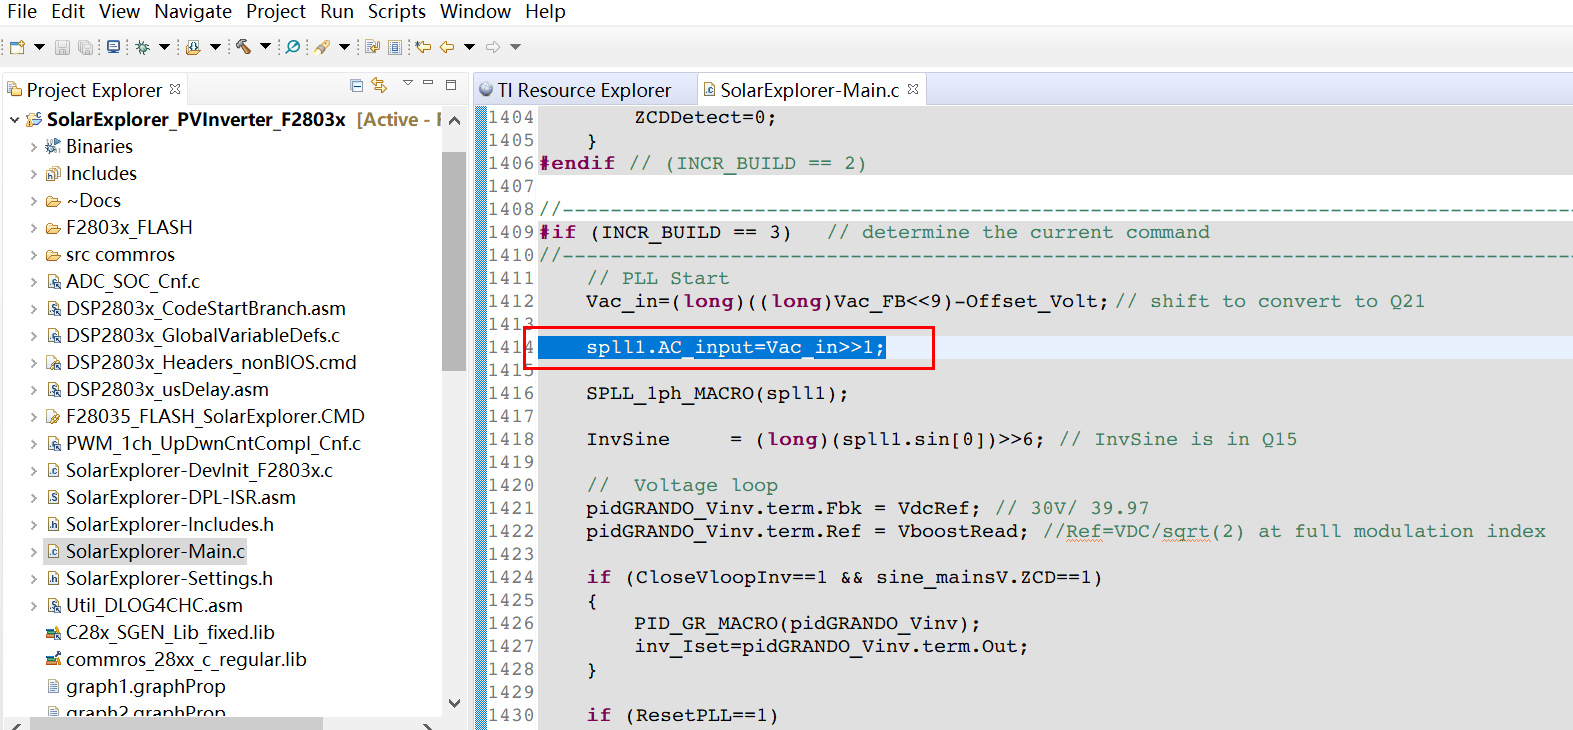This screenshot has width=1573, height=730.
Task: Collapse all in Project Explorer
Action: point(357,85)
